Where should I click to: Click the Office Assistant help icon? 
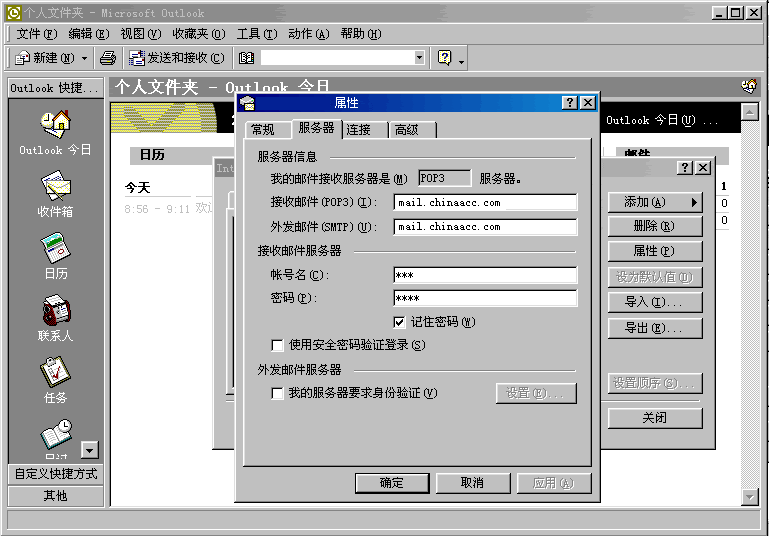click(x=444, y=58)
